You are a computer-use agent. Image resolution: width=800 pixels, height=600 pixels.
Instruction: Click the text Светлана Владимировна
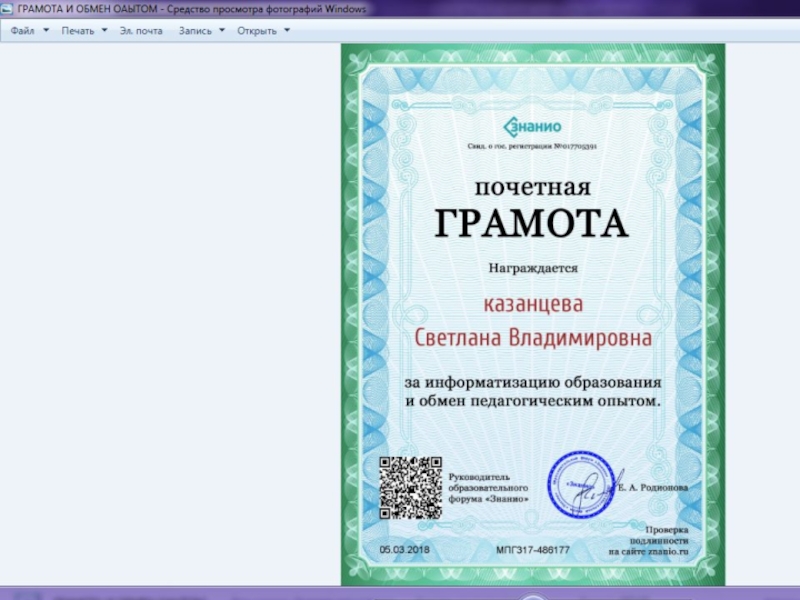point(533,338)
